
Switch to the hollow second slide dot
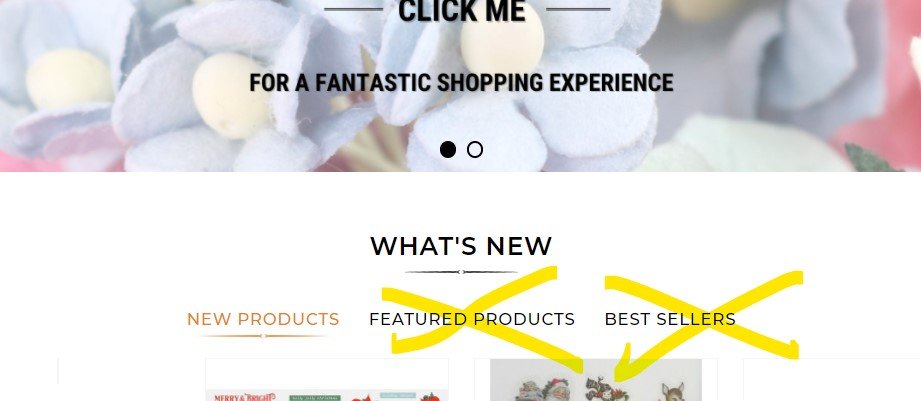pos(475,150)
